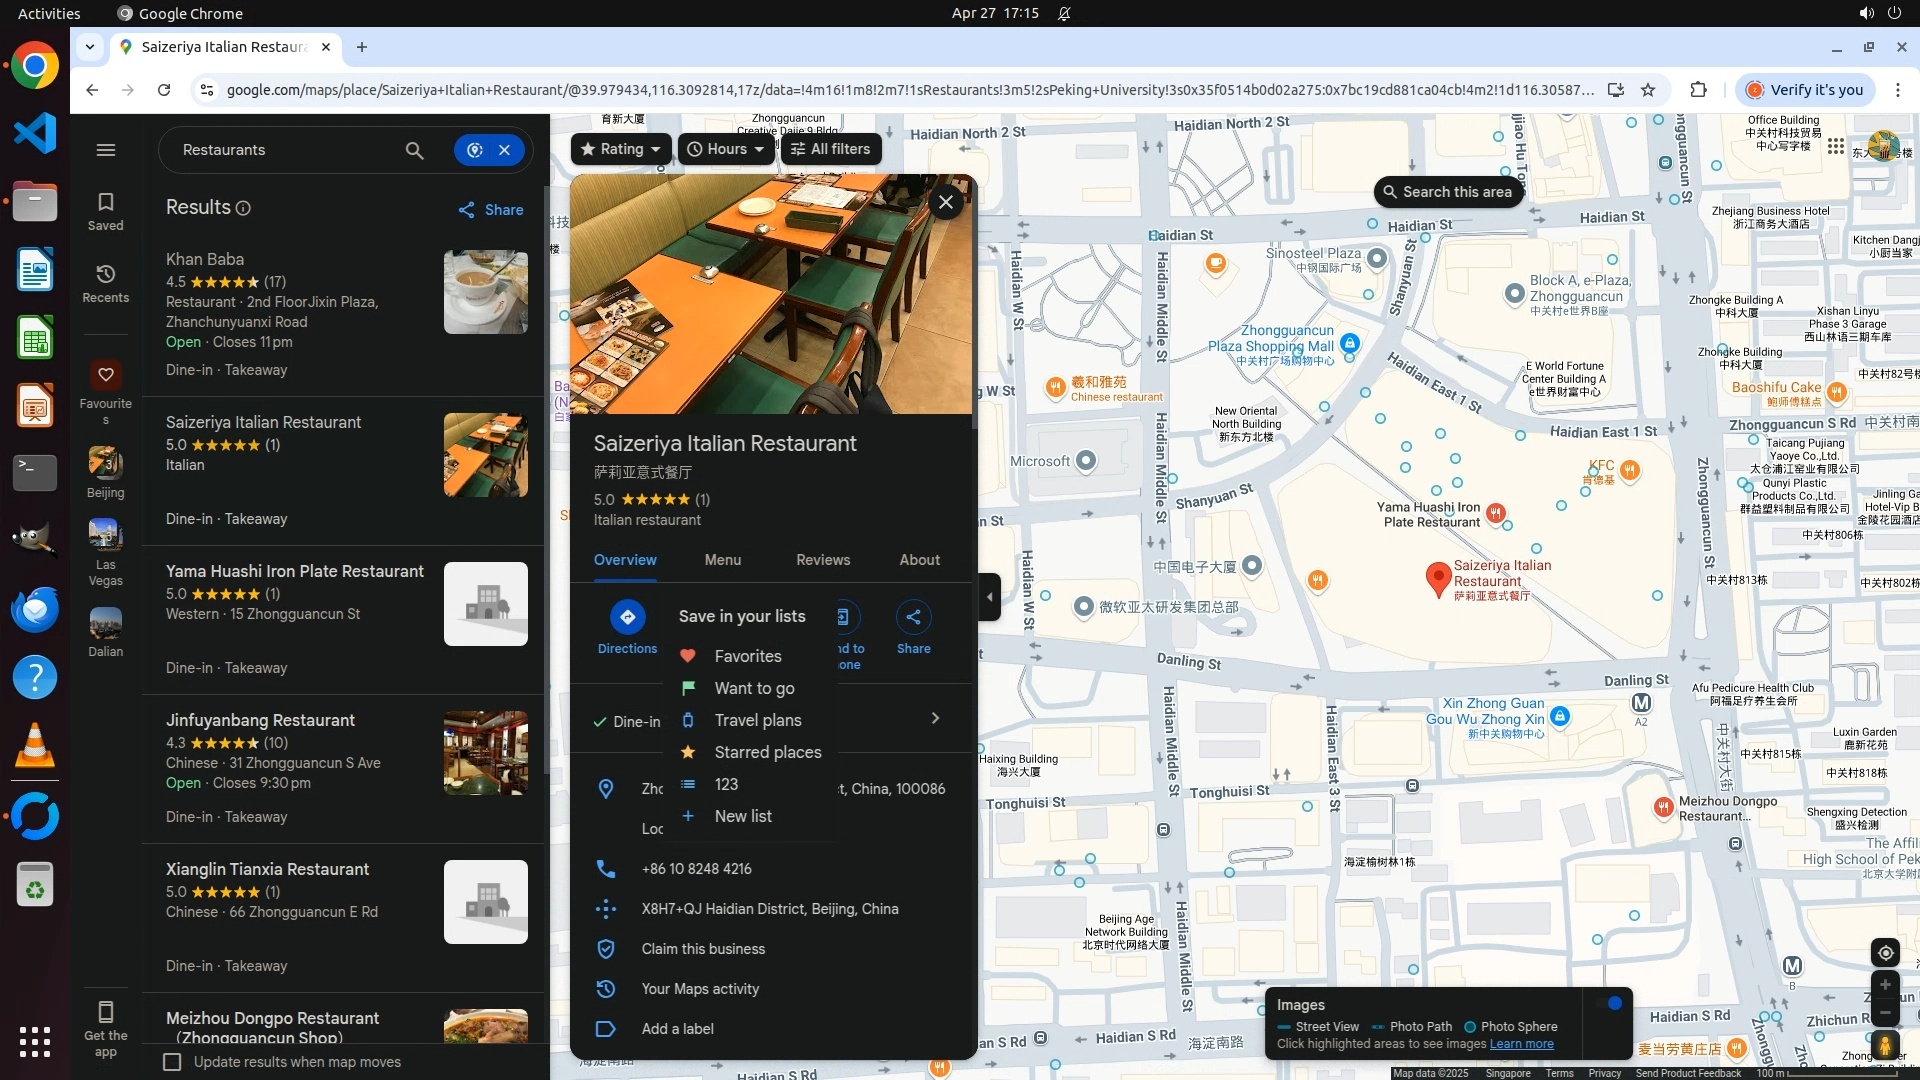Open Recents in the sidebar
Screen dimensions: 1920x1080
click(x=105, y=283)
